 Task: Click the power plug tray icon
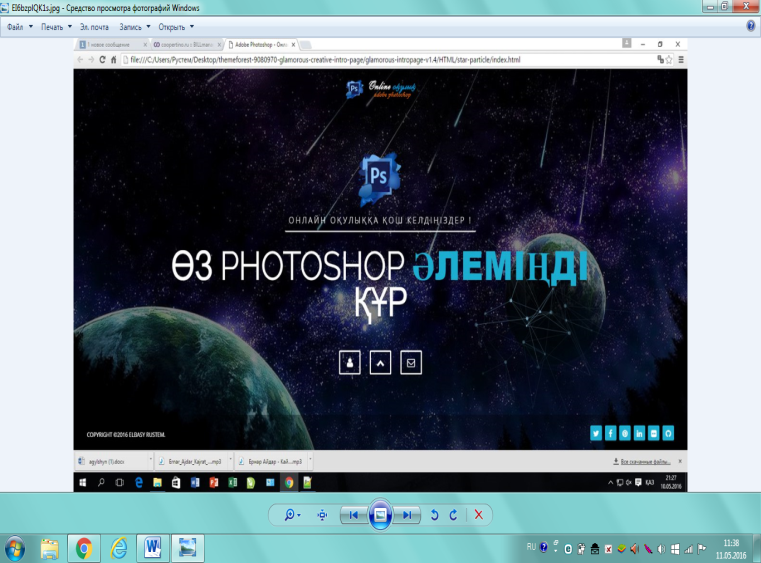click(x=581, y=549)
